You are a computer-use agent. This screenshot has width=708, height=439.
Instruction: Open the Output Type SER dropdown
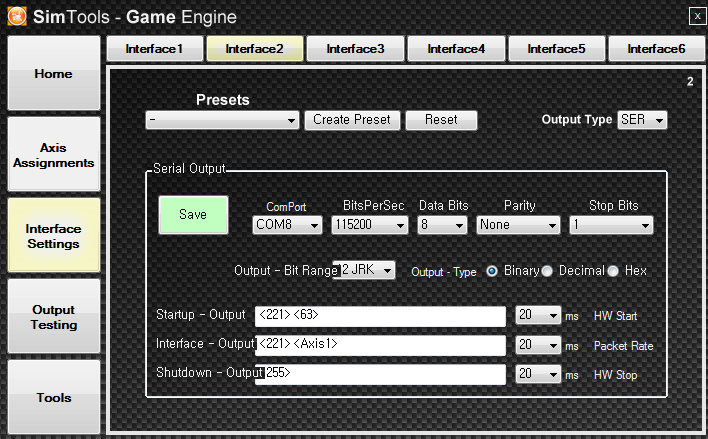point(642,120)
